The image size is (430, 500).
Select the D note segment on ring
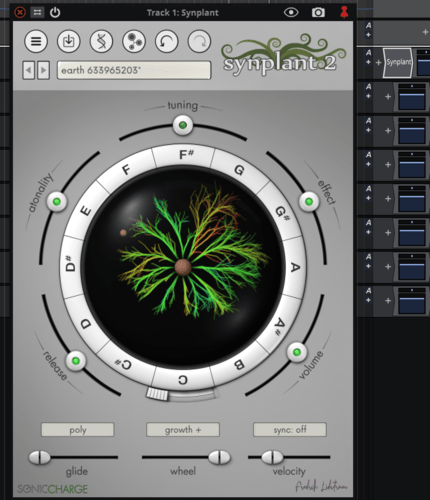[86, 323]
